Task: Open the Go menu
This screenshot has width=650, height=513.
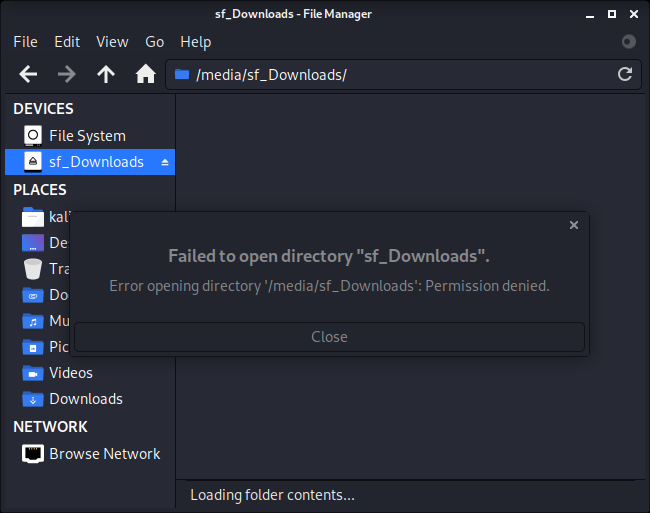Action: point(154,41)
